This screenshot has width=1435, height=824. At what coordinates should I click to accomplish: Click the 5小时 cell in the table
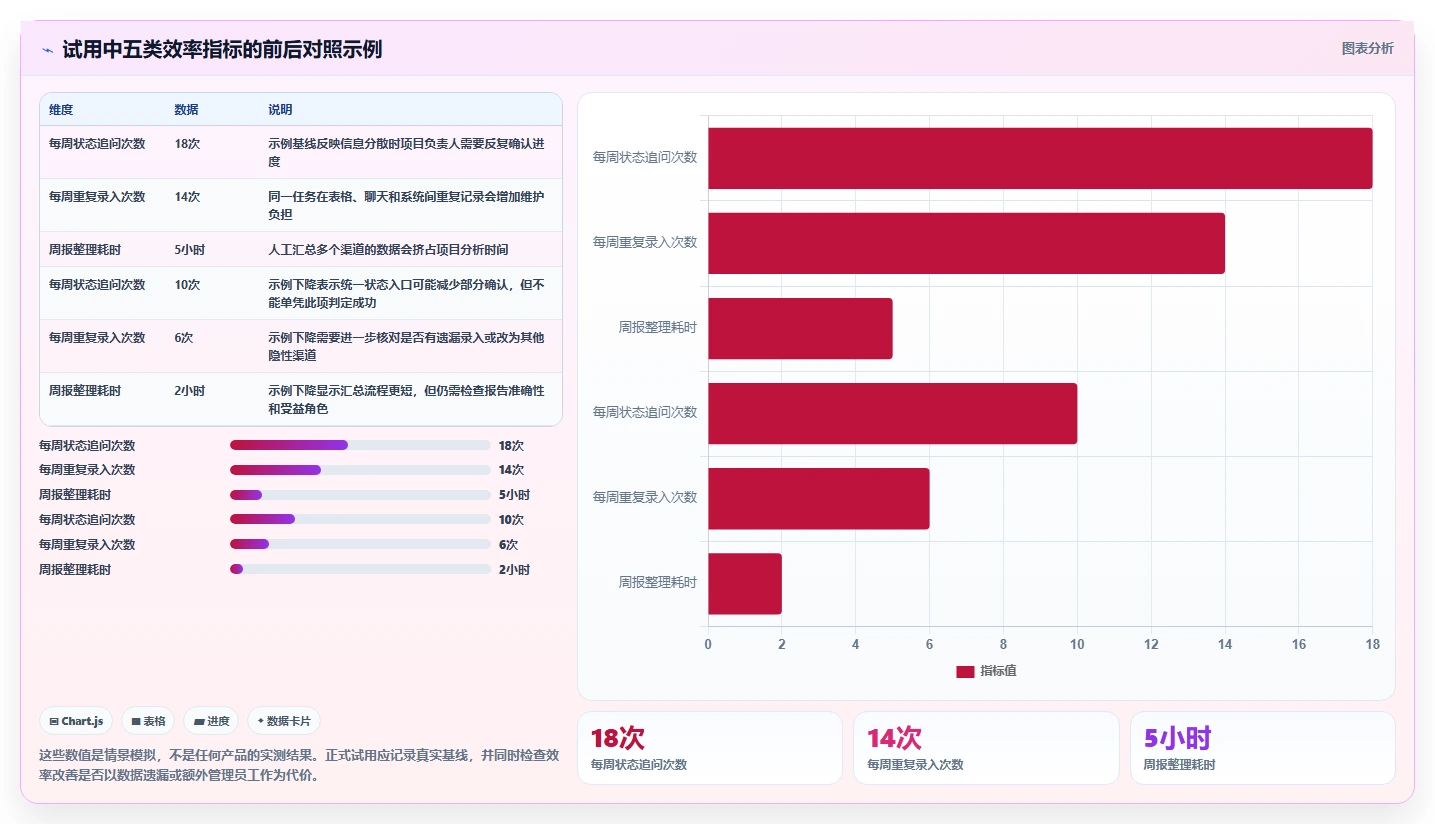189,250
